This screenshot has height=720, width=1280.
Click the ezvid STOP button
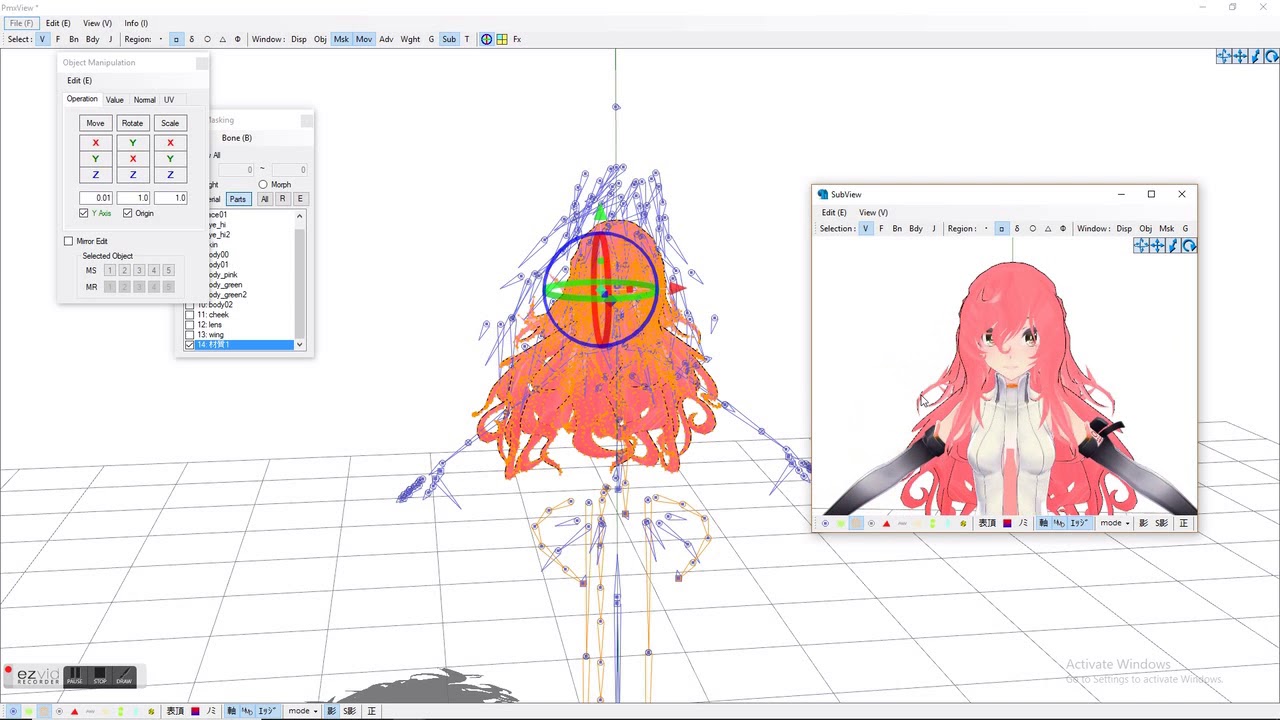coord(99,677)
